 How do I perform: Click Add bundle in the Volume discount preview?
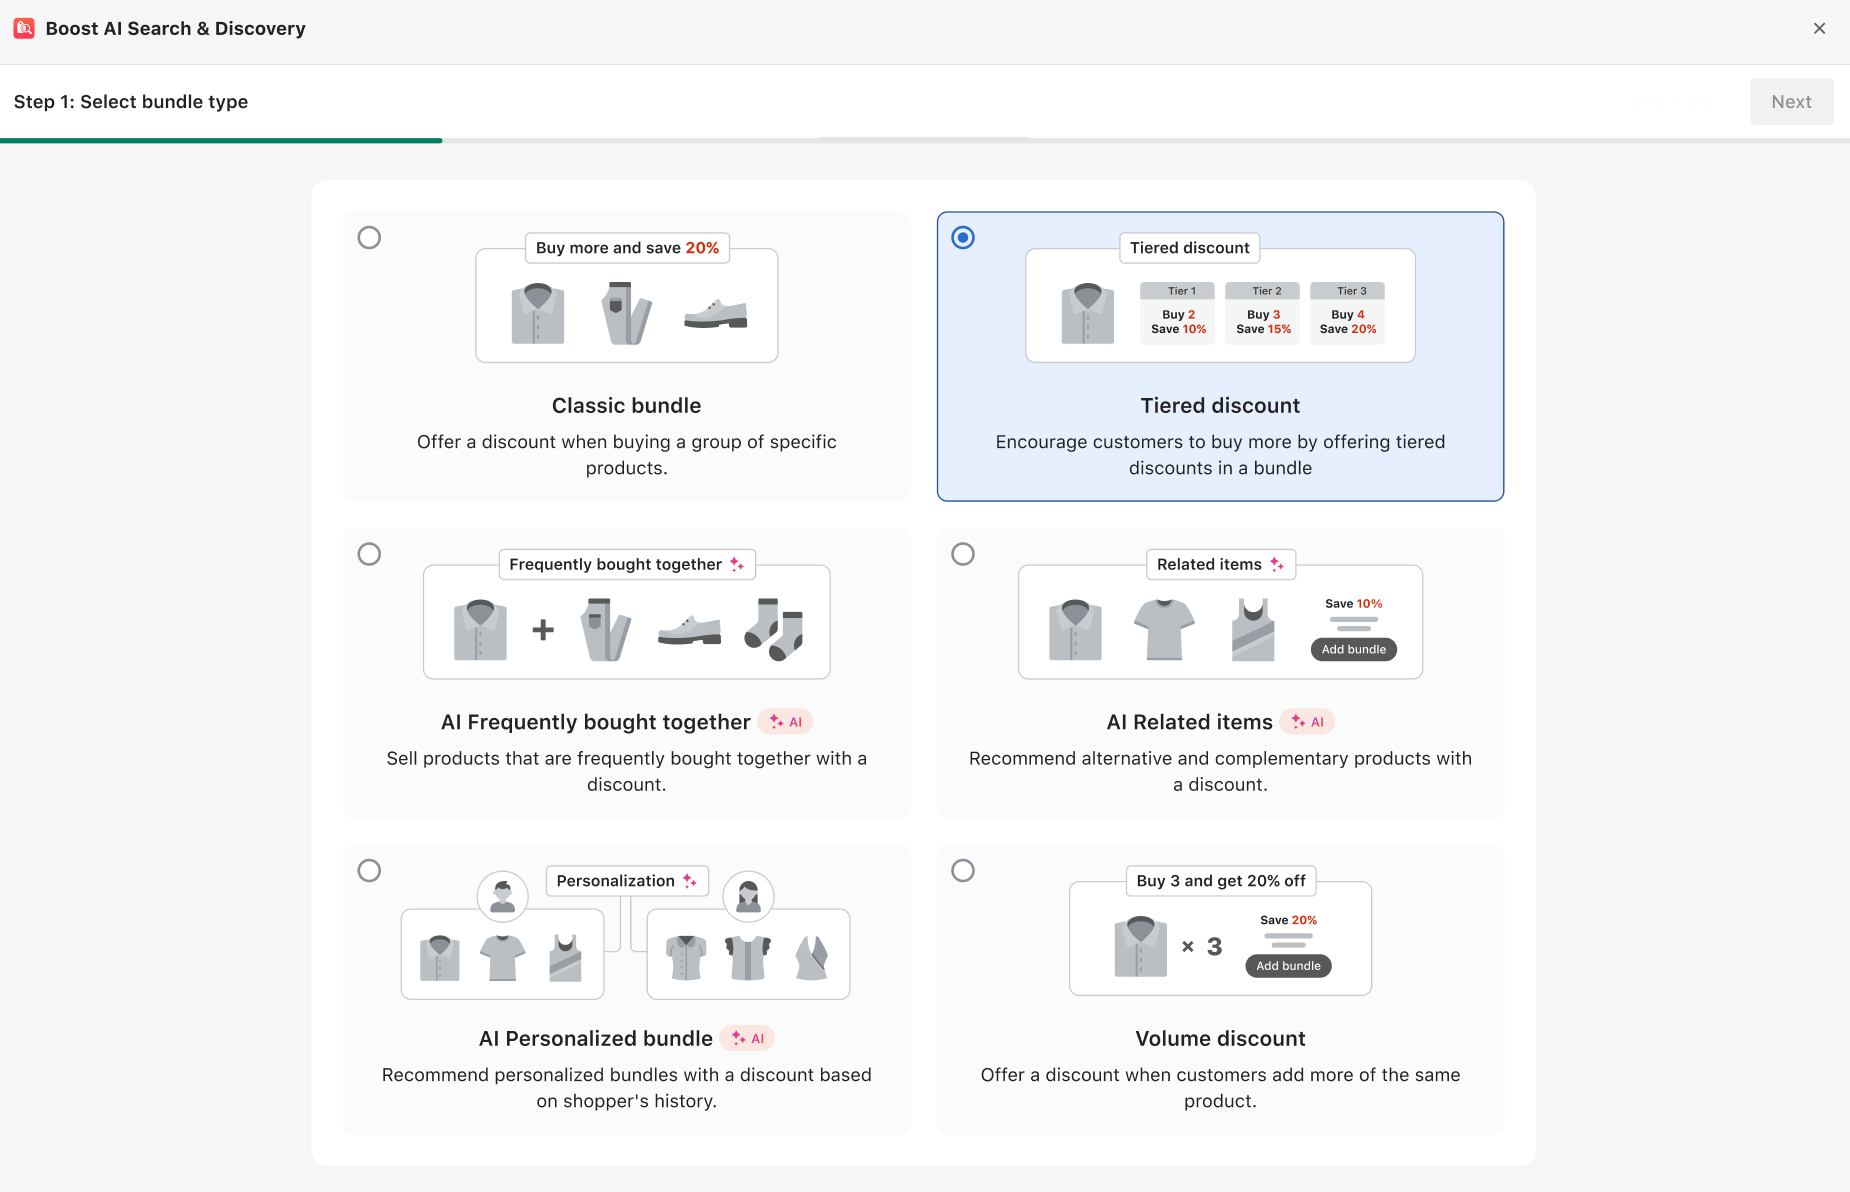coord(1288,966)
